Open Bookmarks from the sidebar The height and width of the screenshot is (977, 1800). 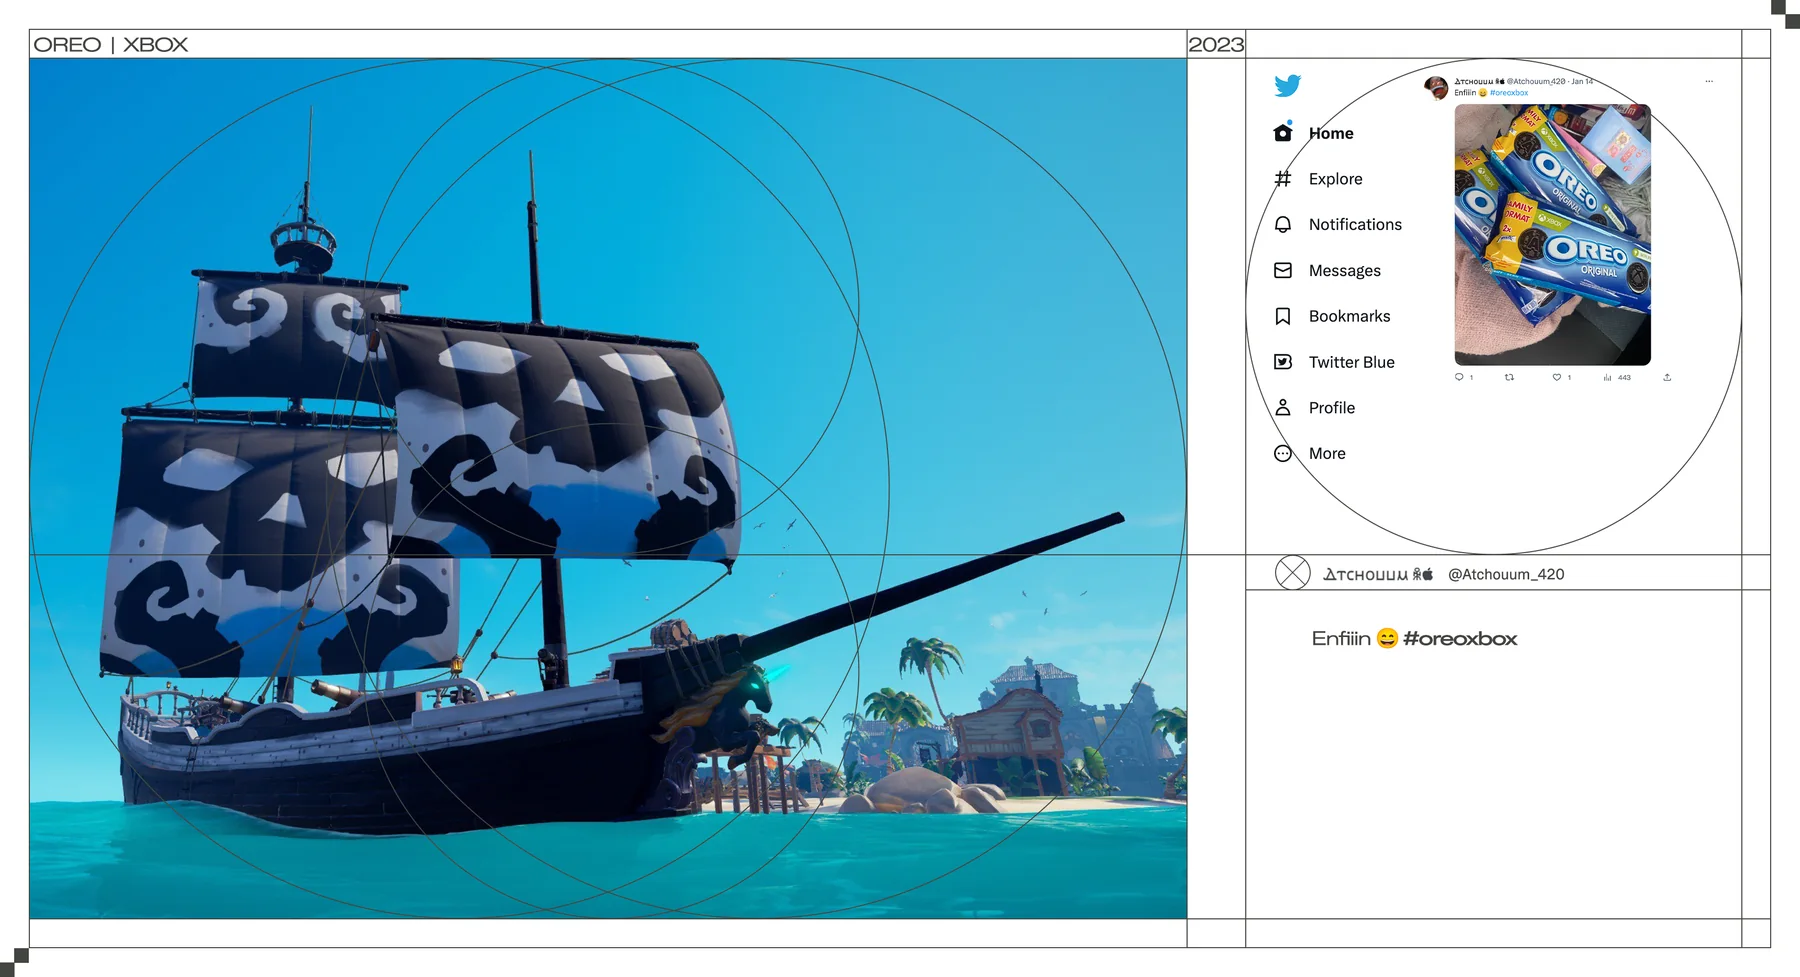pos(1349,316)
